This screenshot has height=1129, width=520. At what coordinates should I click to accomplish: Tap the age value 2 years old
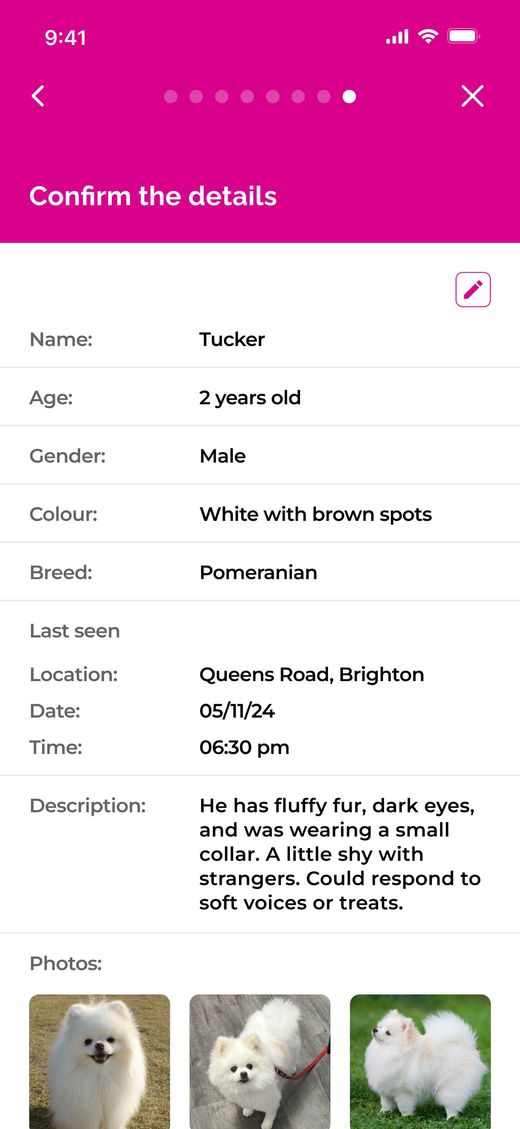[x=250, y=397]
